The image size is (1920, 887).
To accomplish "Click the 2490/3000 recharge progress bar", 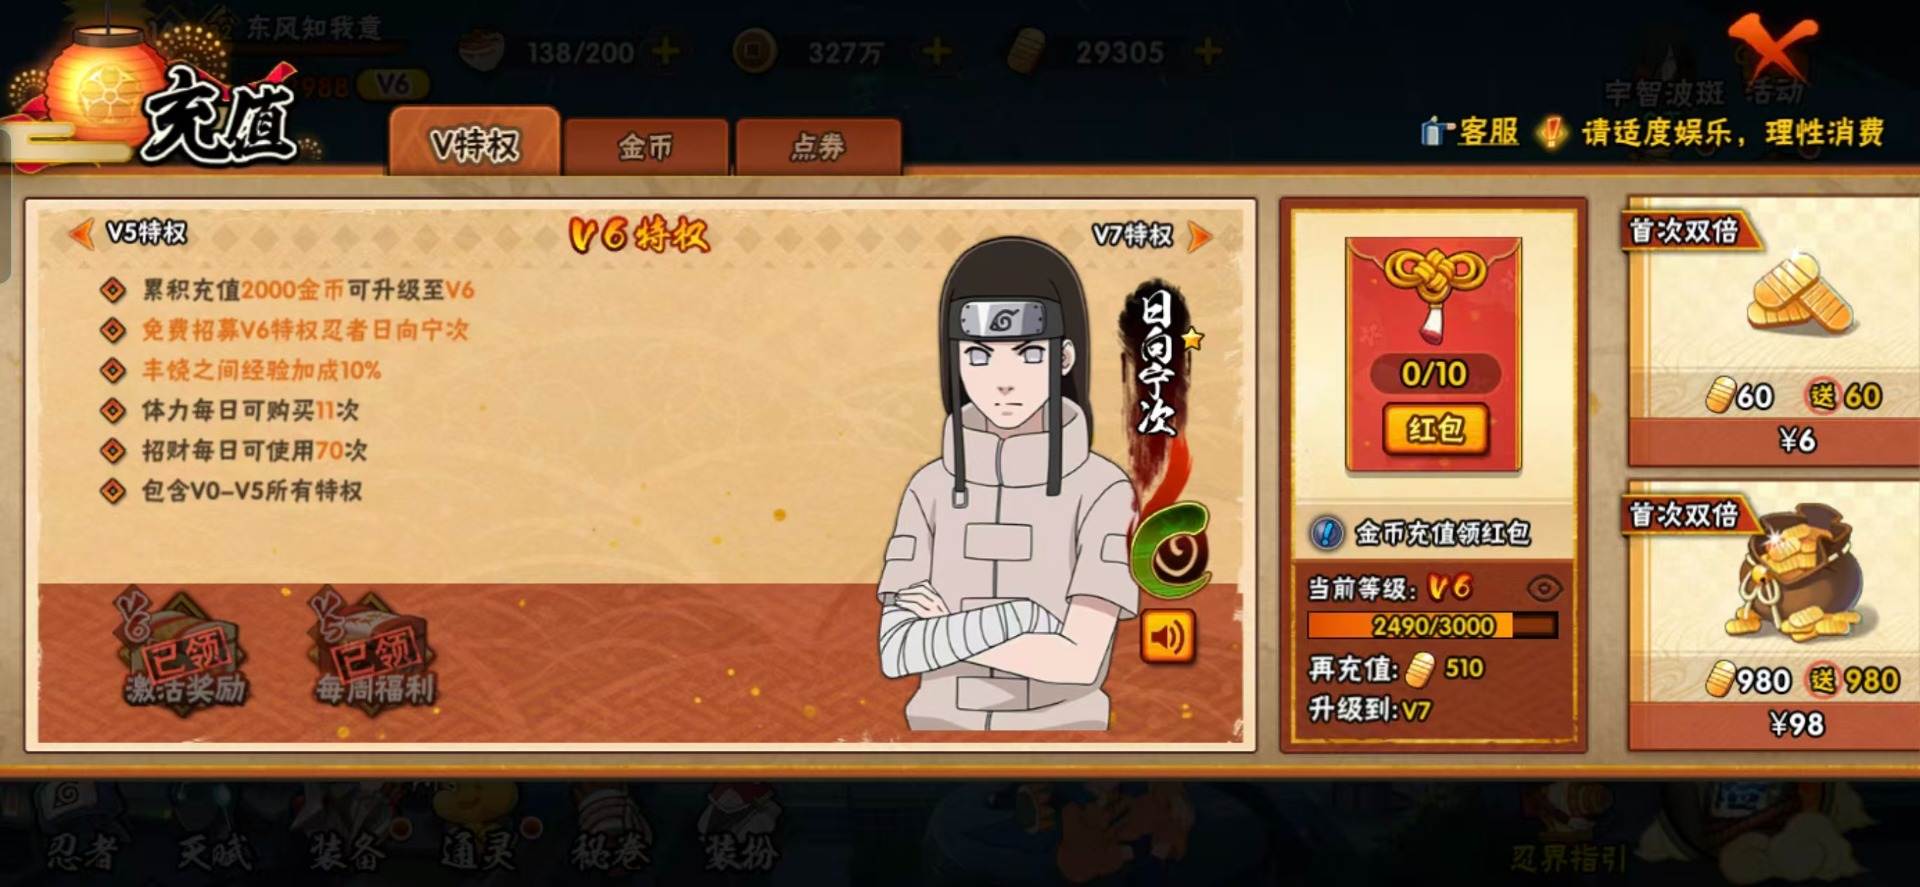I will click(1432, 626).
